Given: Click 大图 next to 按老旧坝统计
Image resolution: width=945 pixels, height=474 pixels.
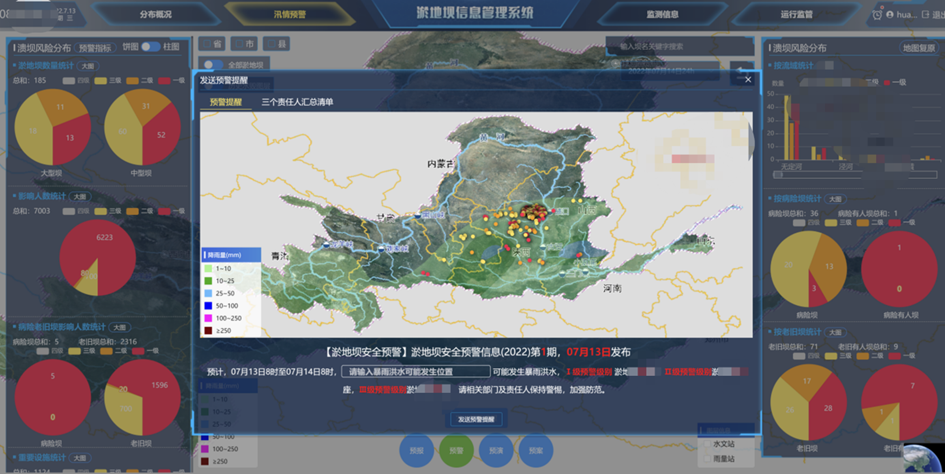Looking at the screenshot, I should (x=835, y=332).
